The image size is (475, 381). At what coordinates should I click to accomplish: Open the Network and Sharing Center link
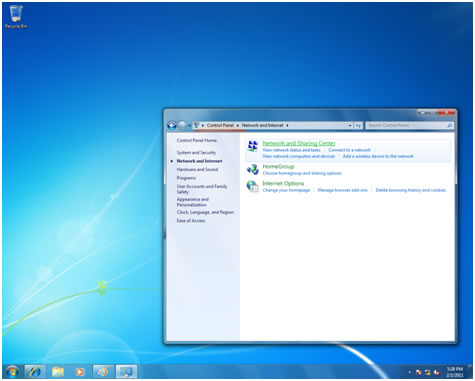299,143
